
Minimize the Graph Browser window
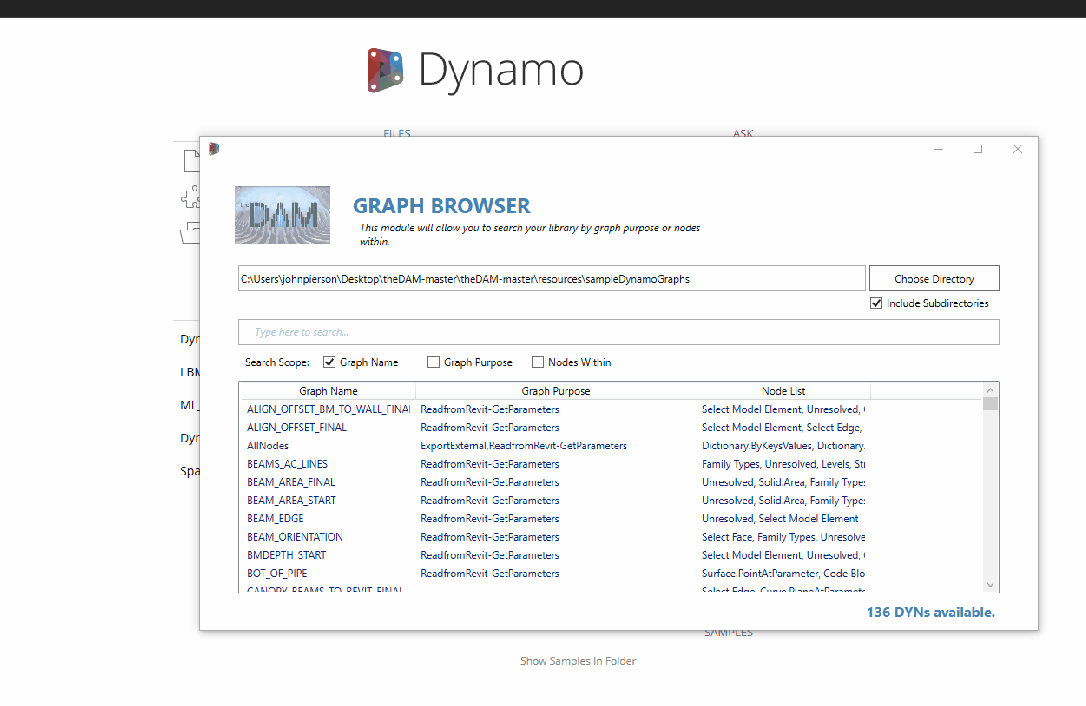click(x=940, y=149)
